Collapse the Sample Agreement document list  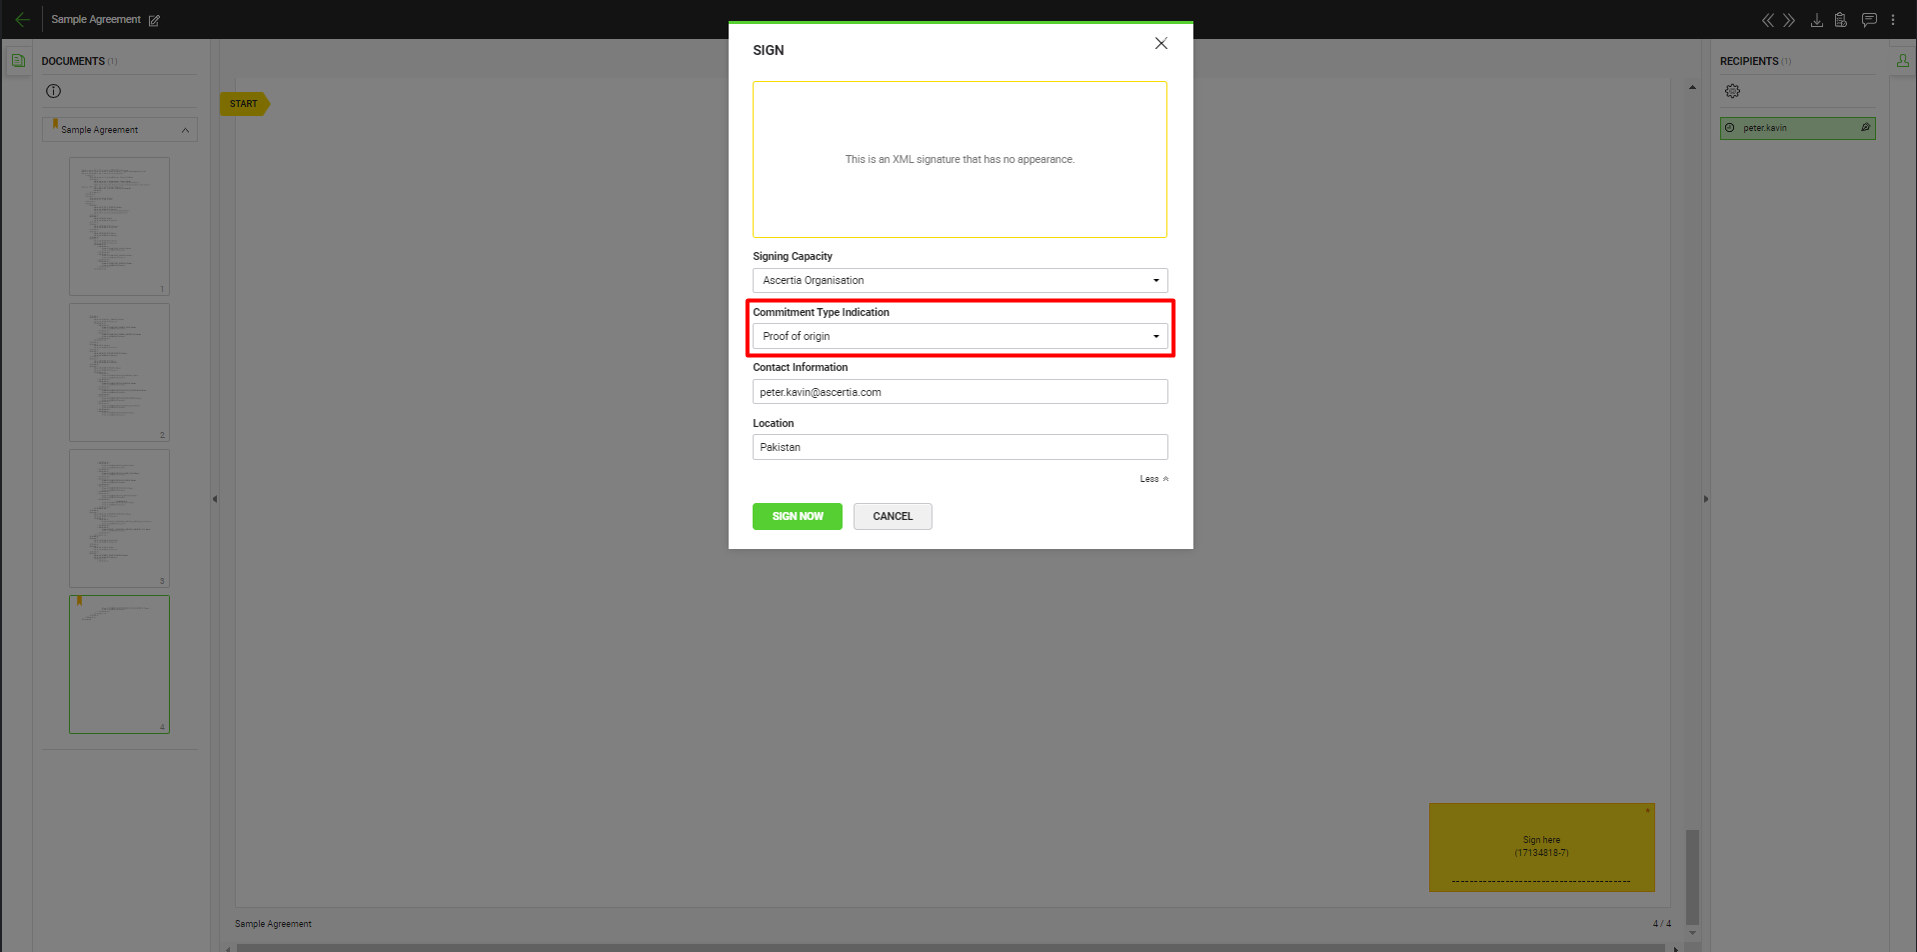[x=185, y=130]
